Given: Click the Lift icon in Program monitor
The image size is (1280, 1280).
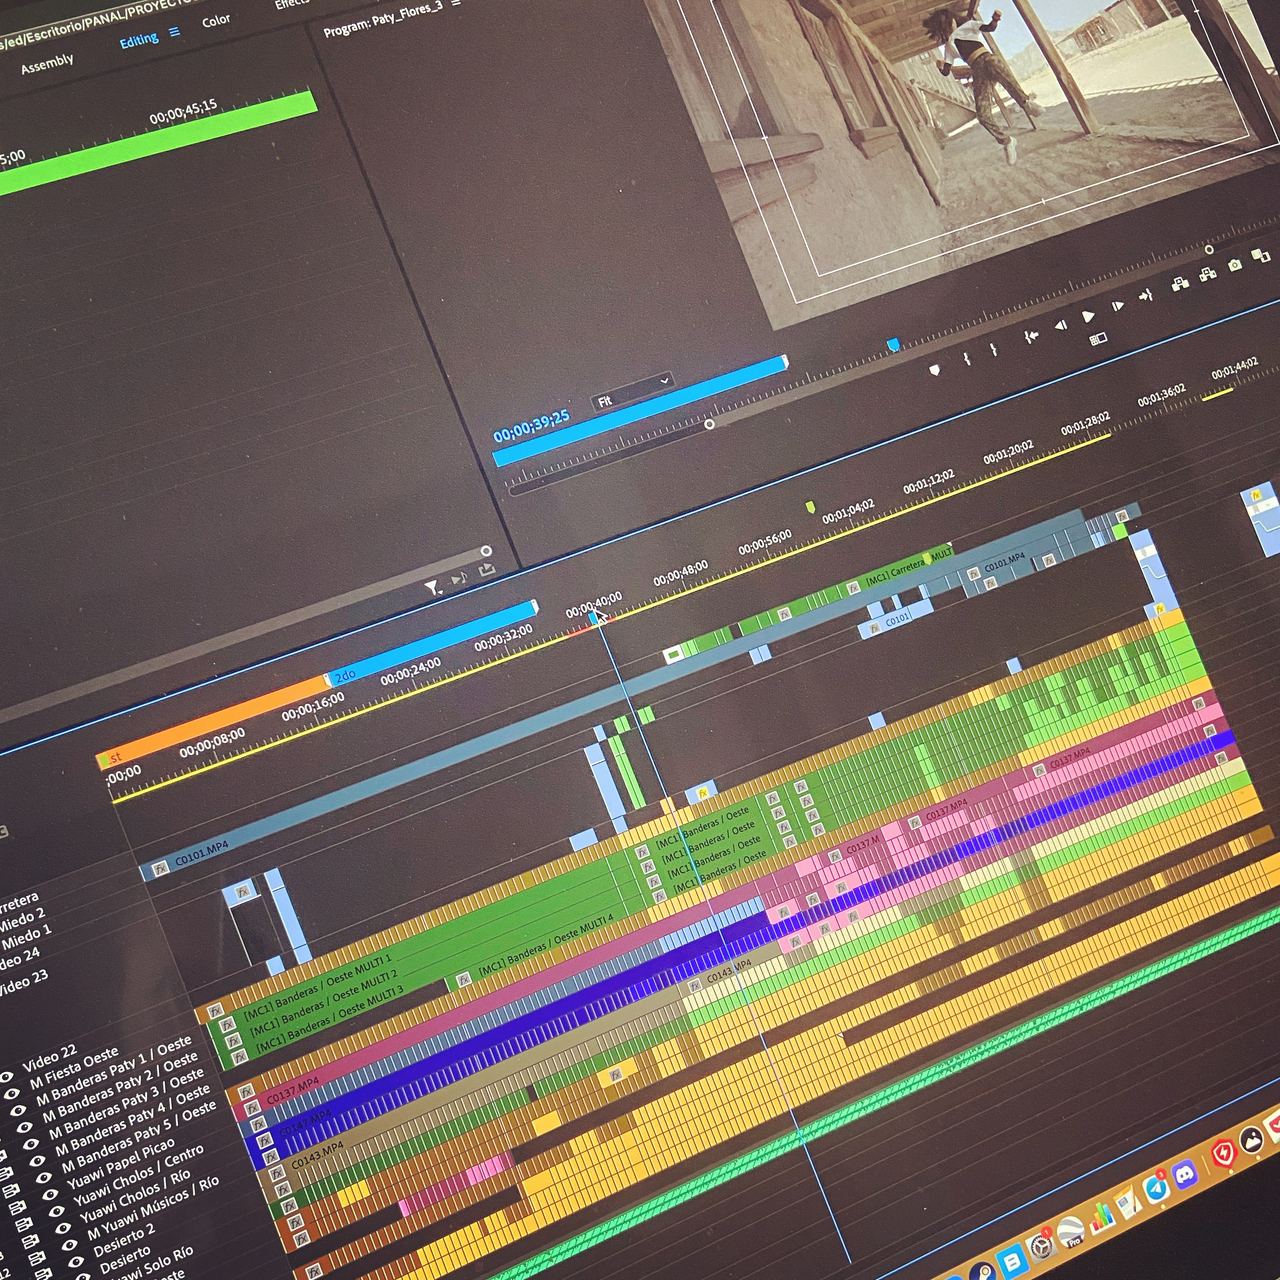Looking at the screenshot, I should coord(1180,284).
